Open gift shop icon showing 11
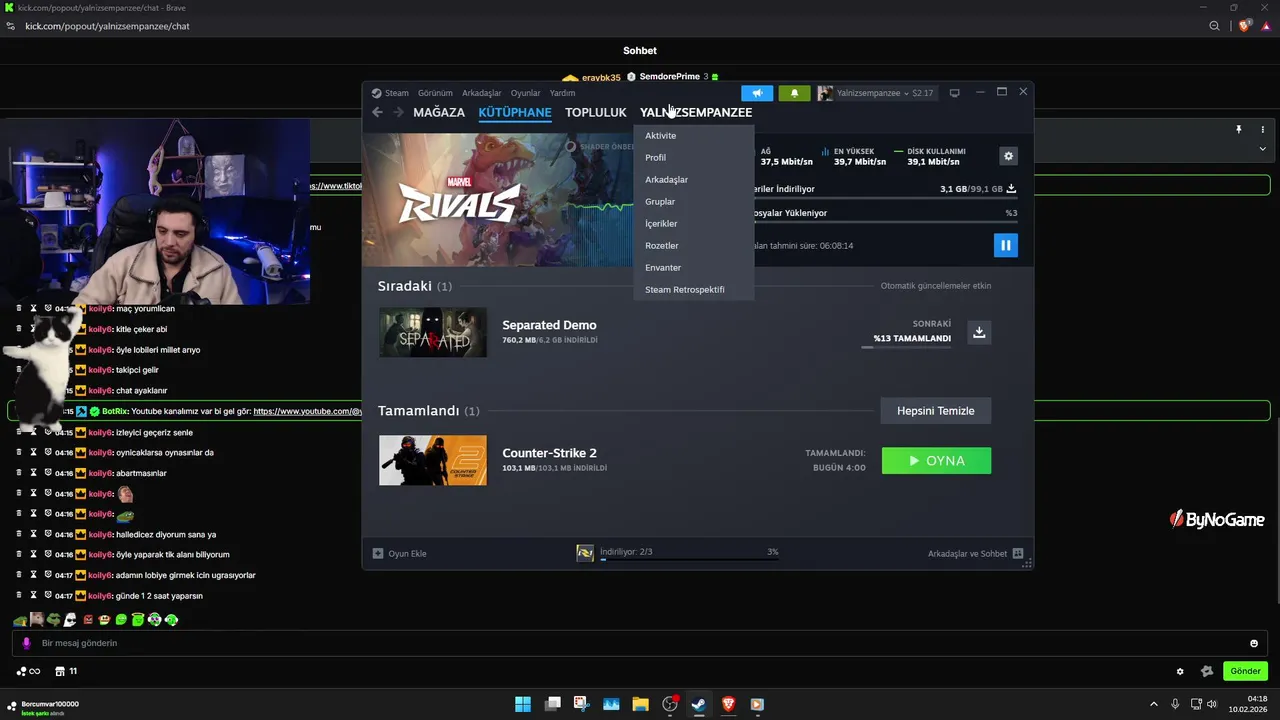This screenshot has width=1280, height=720. (x=66, y=671)
